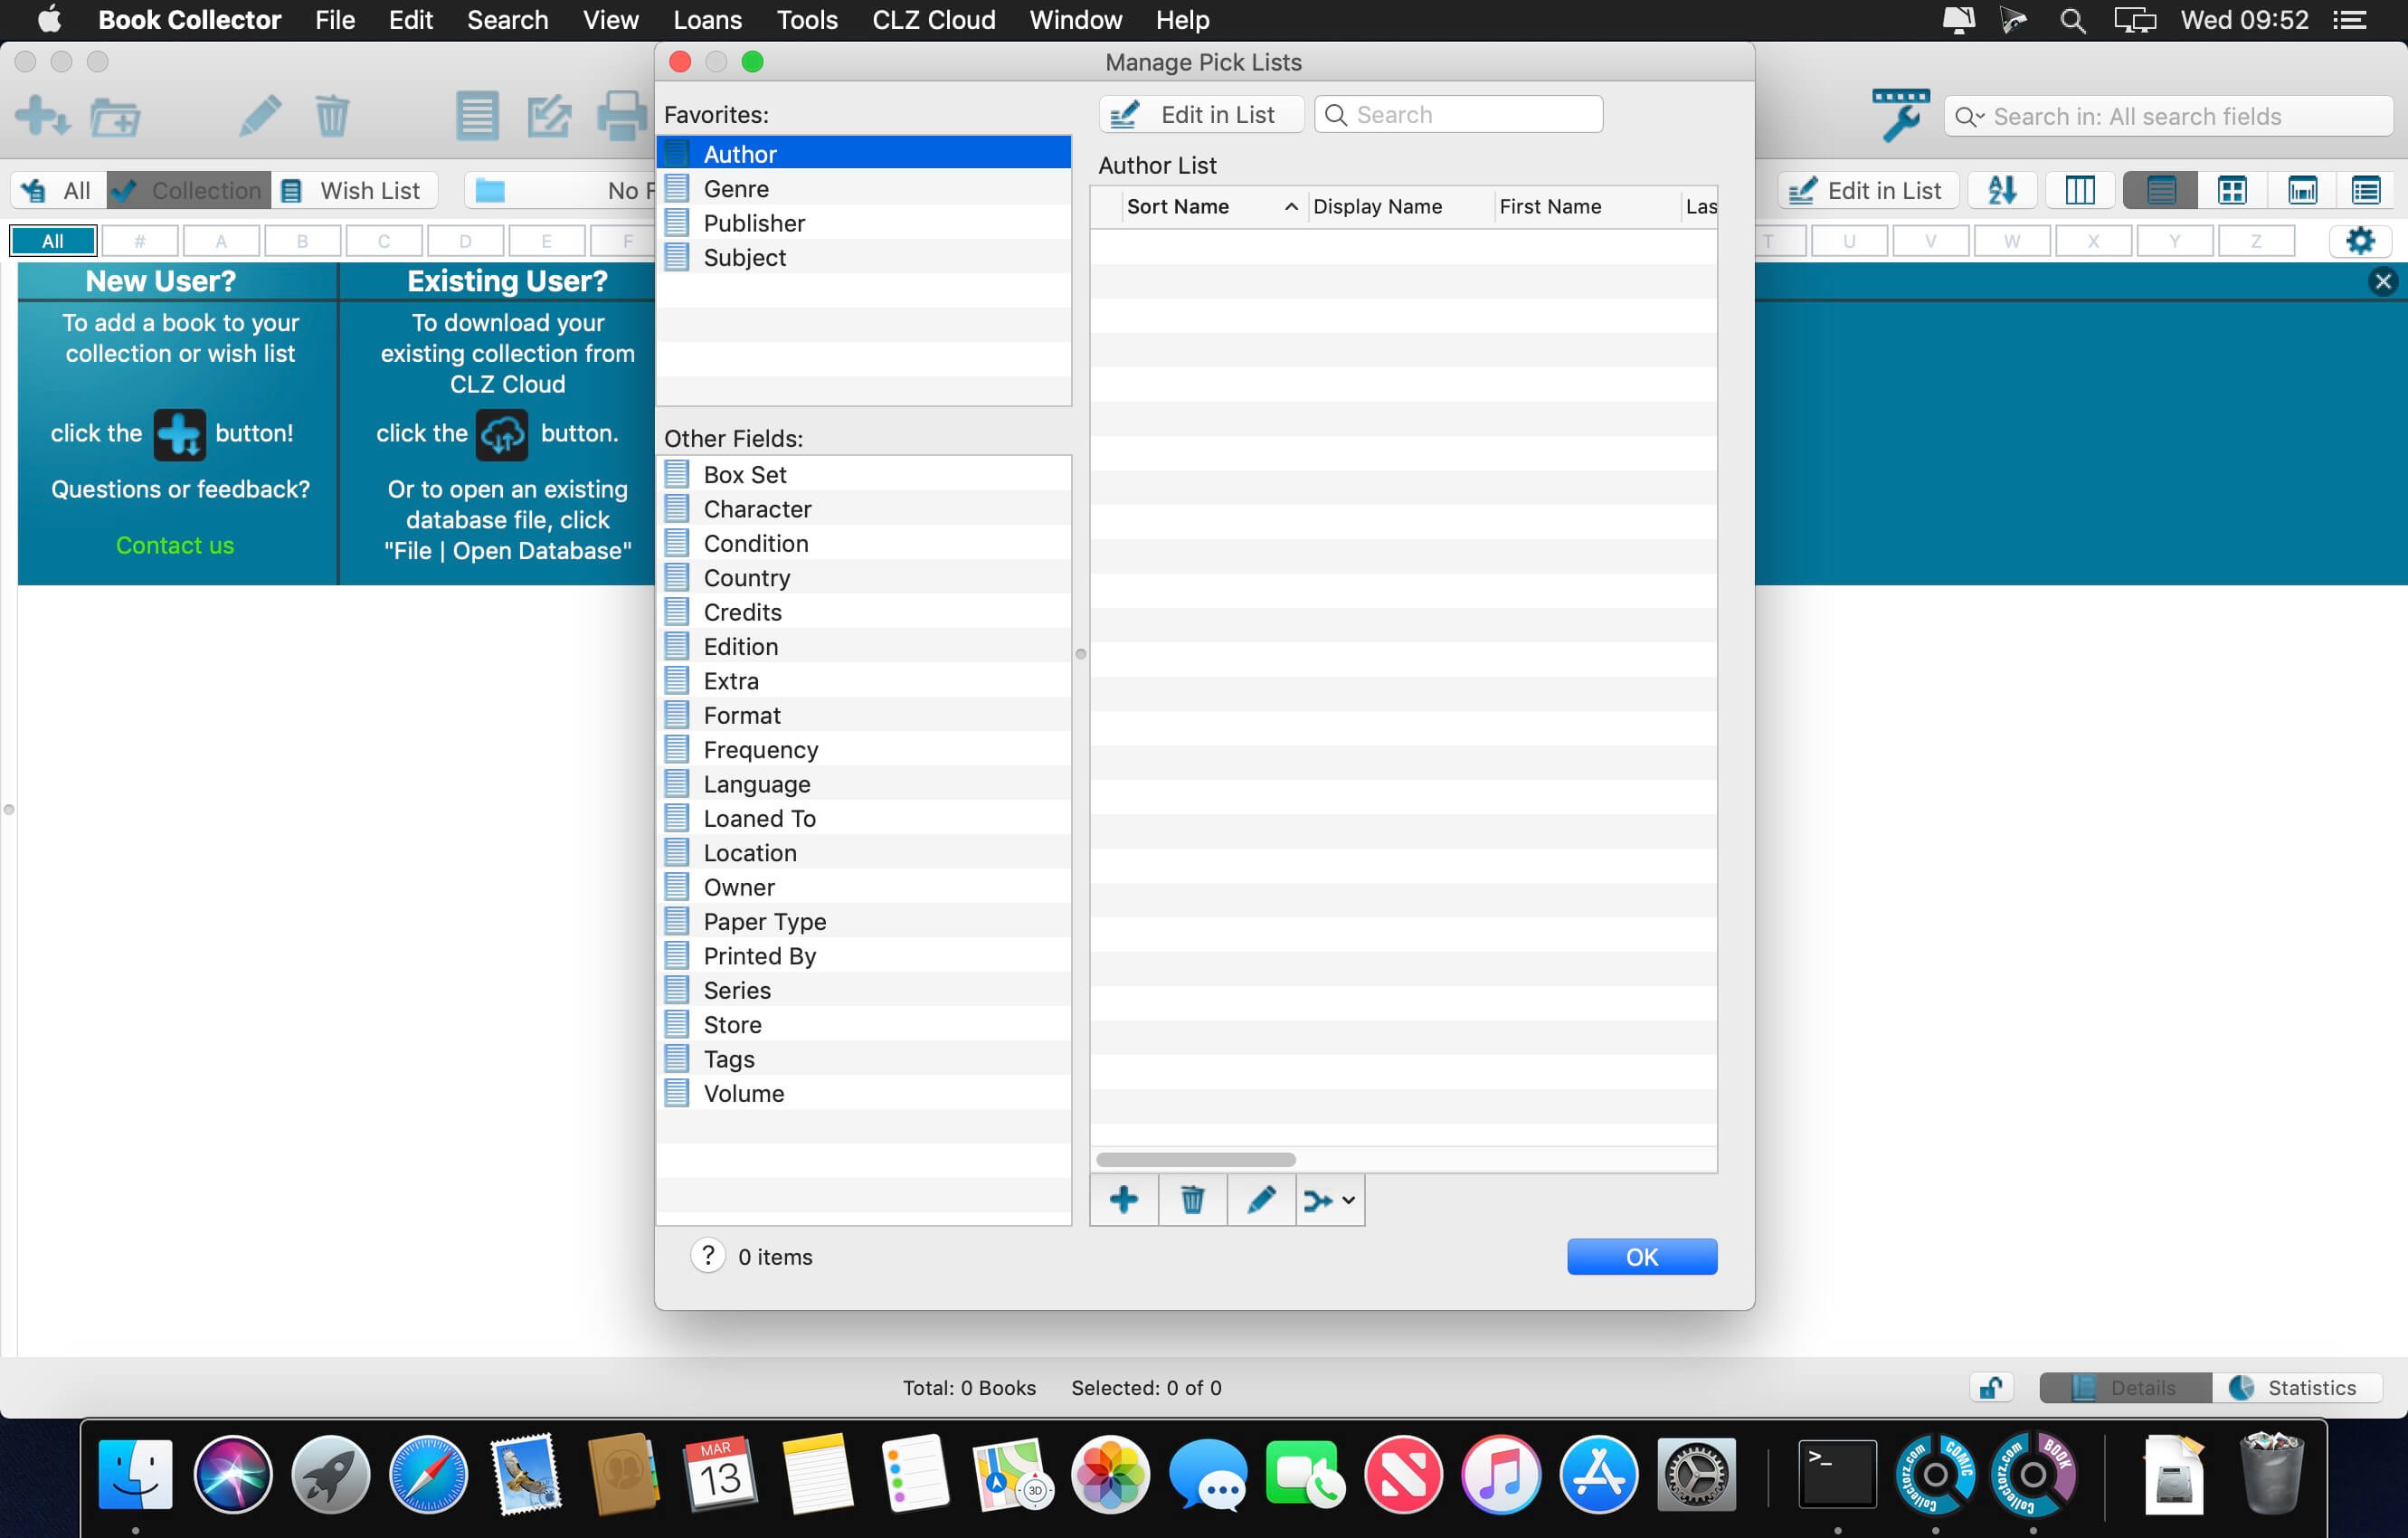This screenshot has width=2408, height=1538.
Task: Click the question mark help button
Action: [x=707, y=1256]
